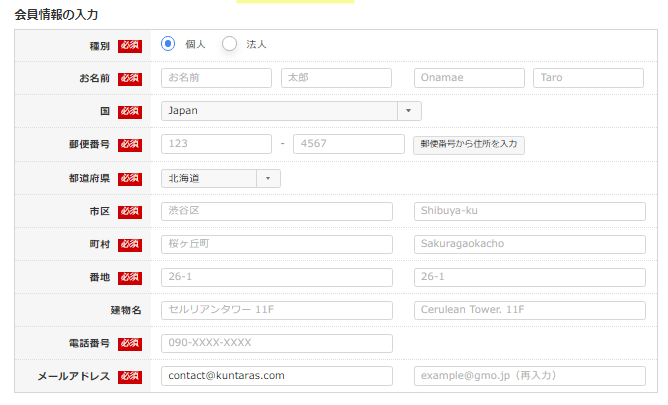The image size is (668, 405).
Task: Focus the Cerulean Tower building field
Action: point(529,310)
